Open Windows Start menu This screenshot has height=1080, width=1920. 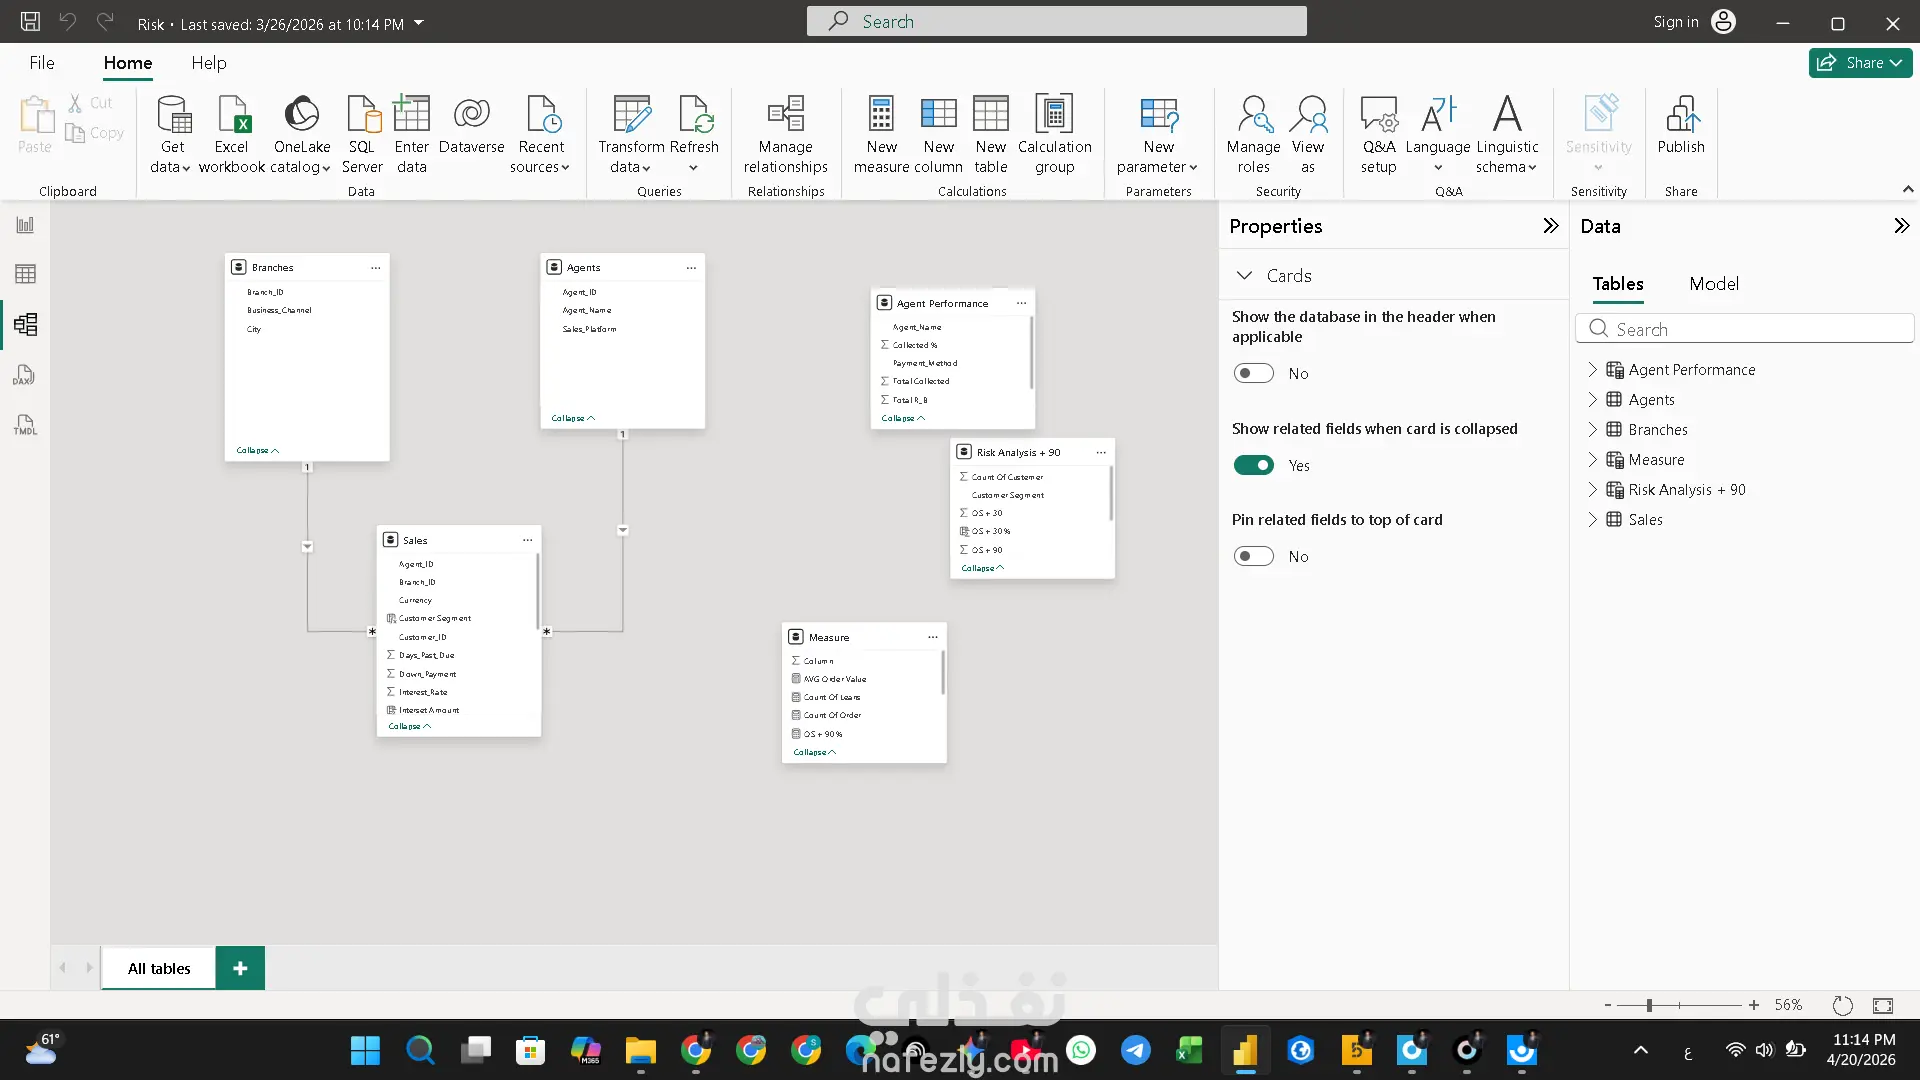365,1050
